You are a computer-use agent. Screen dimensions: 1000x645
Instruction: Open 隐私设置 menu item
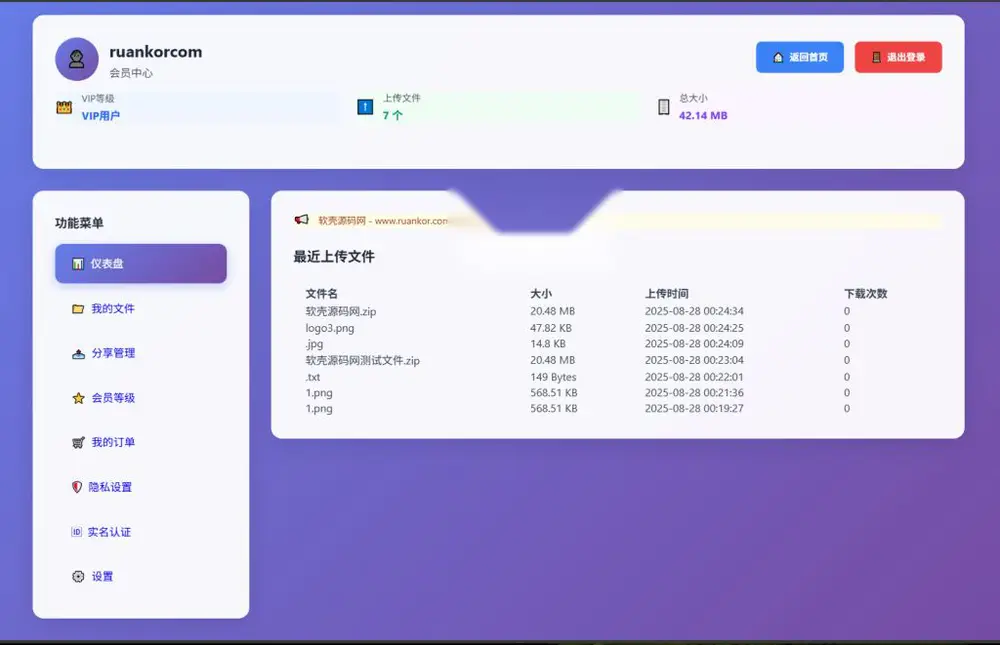pos(141,487)
